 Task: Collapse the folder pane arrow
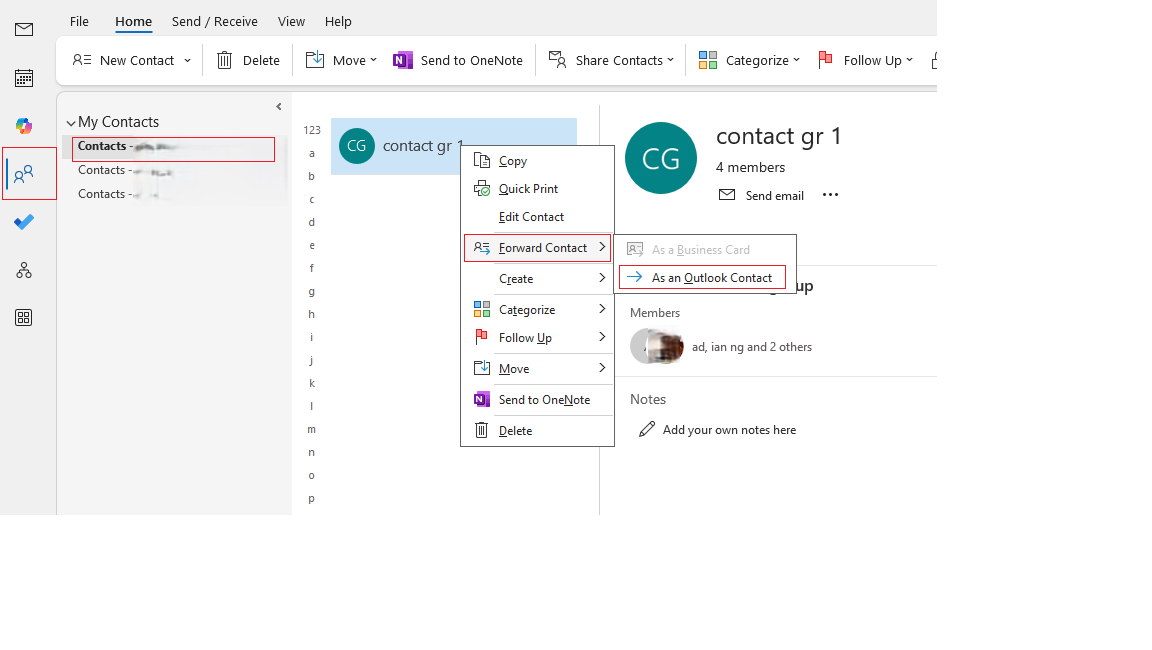pos(278,106)
